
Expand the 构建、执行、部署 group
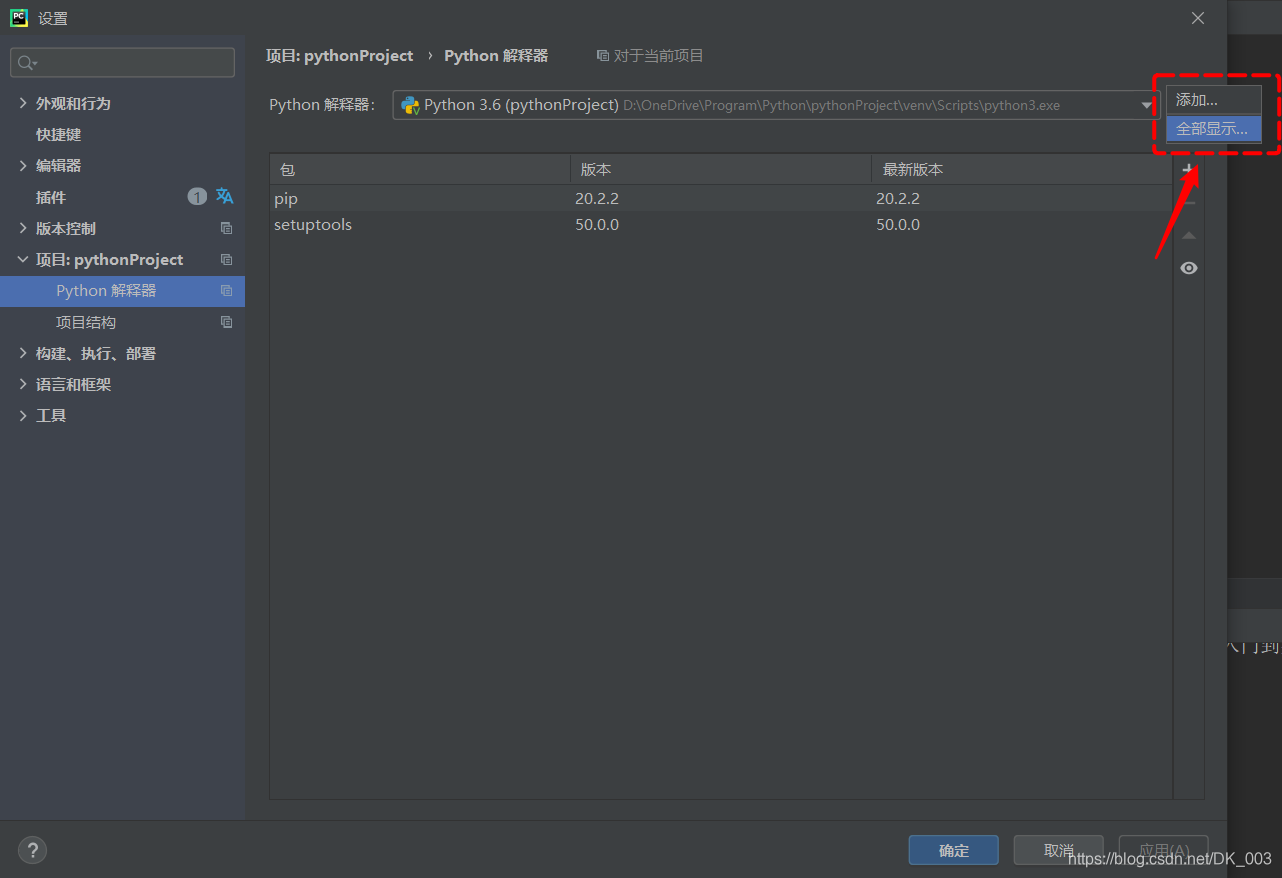23,353
